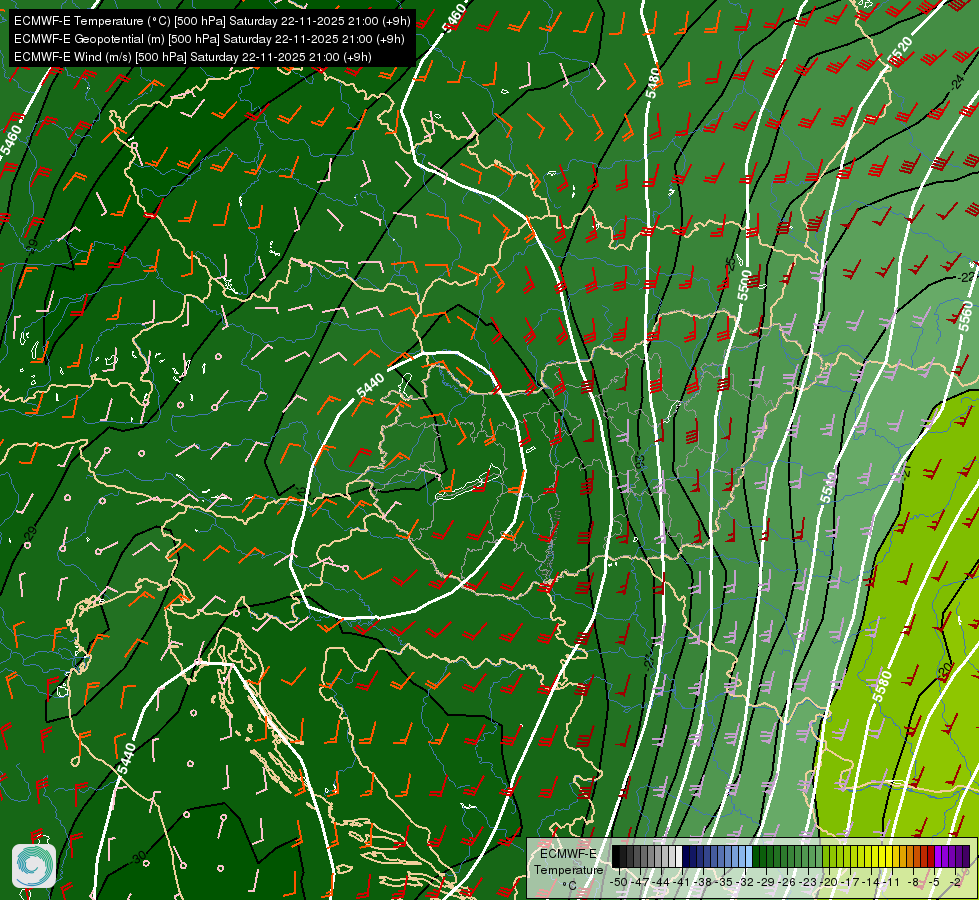The height and width of the screenshot is (900, 979).
Task: Click the -26 legend tick value
Action: tap(787, 883)
